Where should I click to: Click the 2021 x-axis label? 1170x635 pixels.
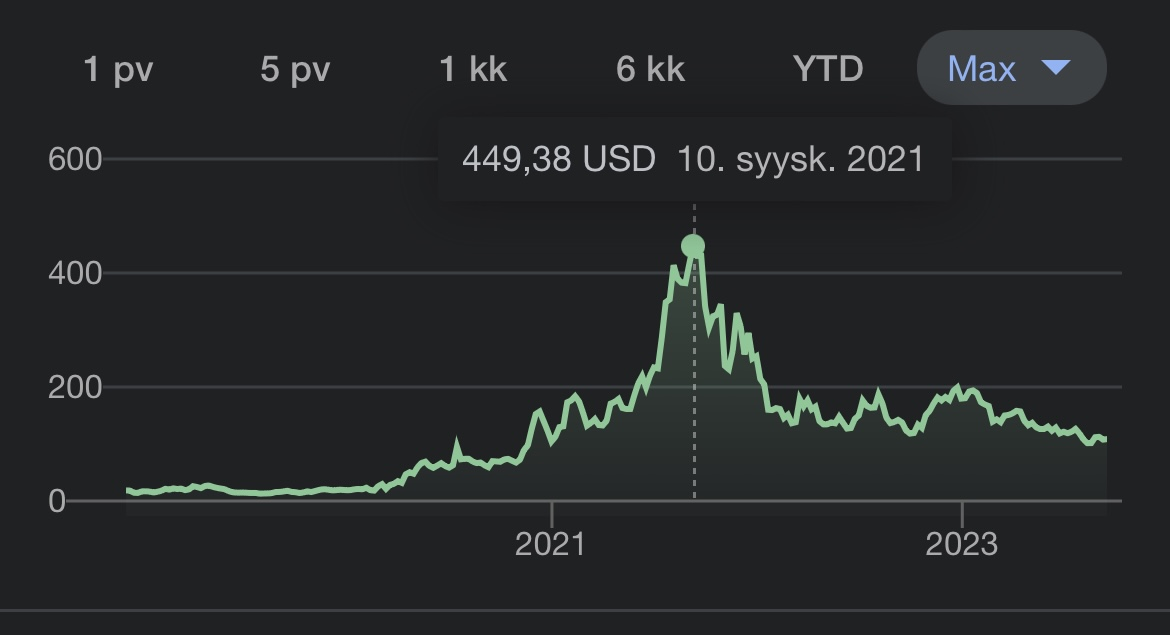pyautogui.click(x=551, y=544)
